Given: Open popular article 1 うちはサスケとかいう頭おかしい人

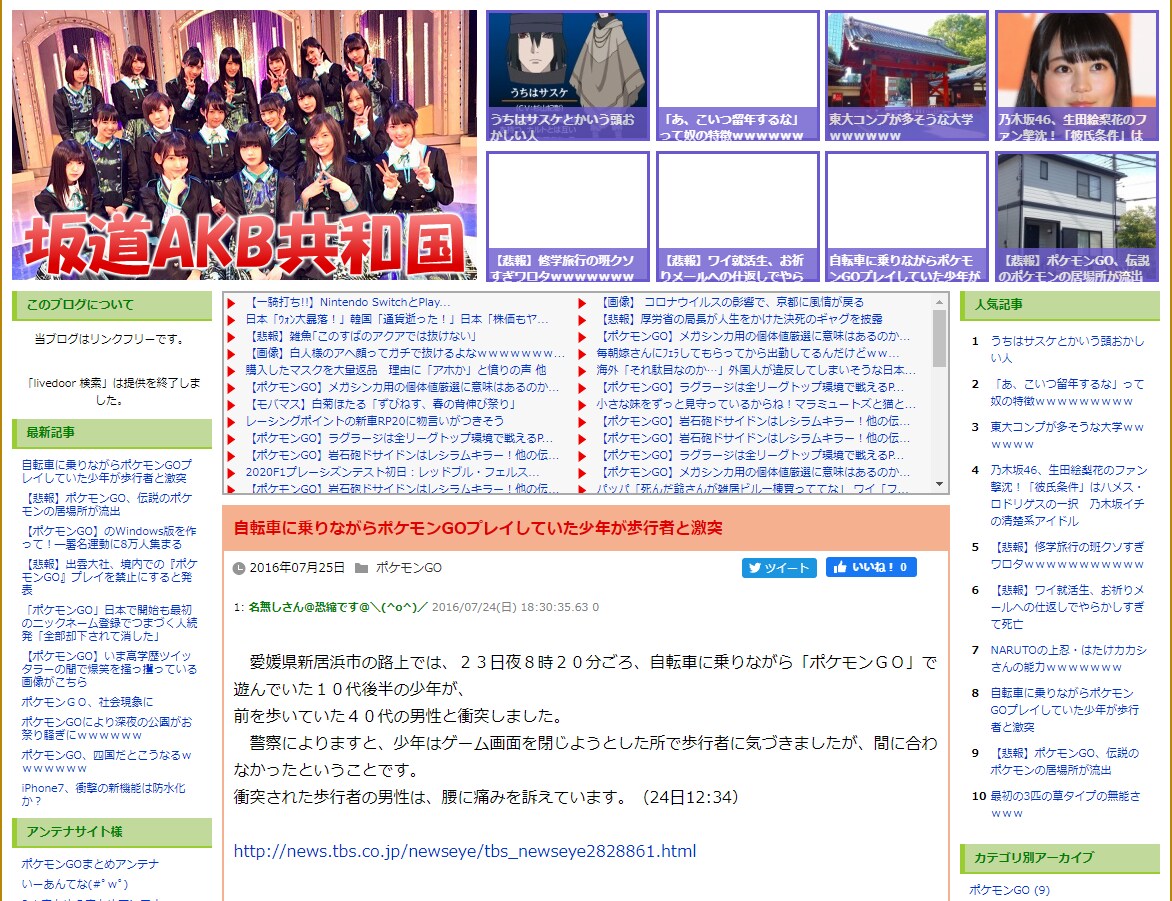Looking at the screenshot, I should (1067, 349).
